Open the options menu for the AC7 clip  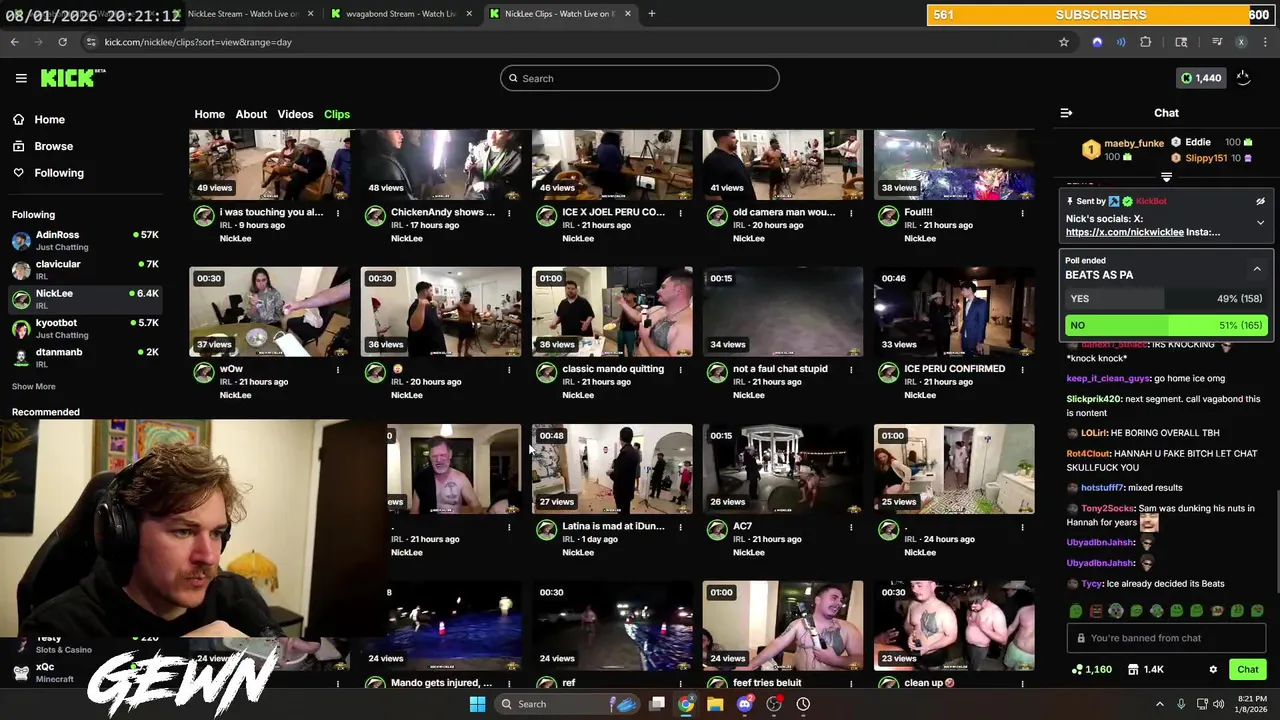[x=851, y=527]
